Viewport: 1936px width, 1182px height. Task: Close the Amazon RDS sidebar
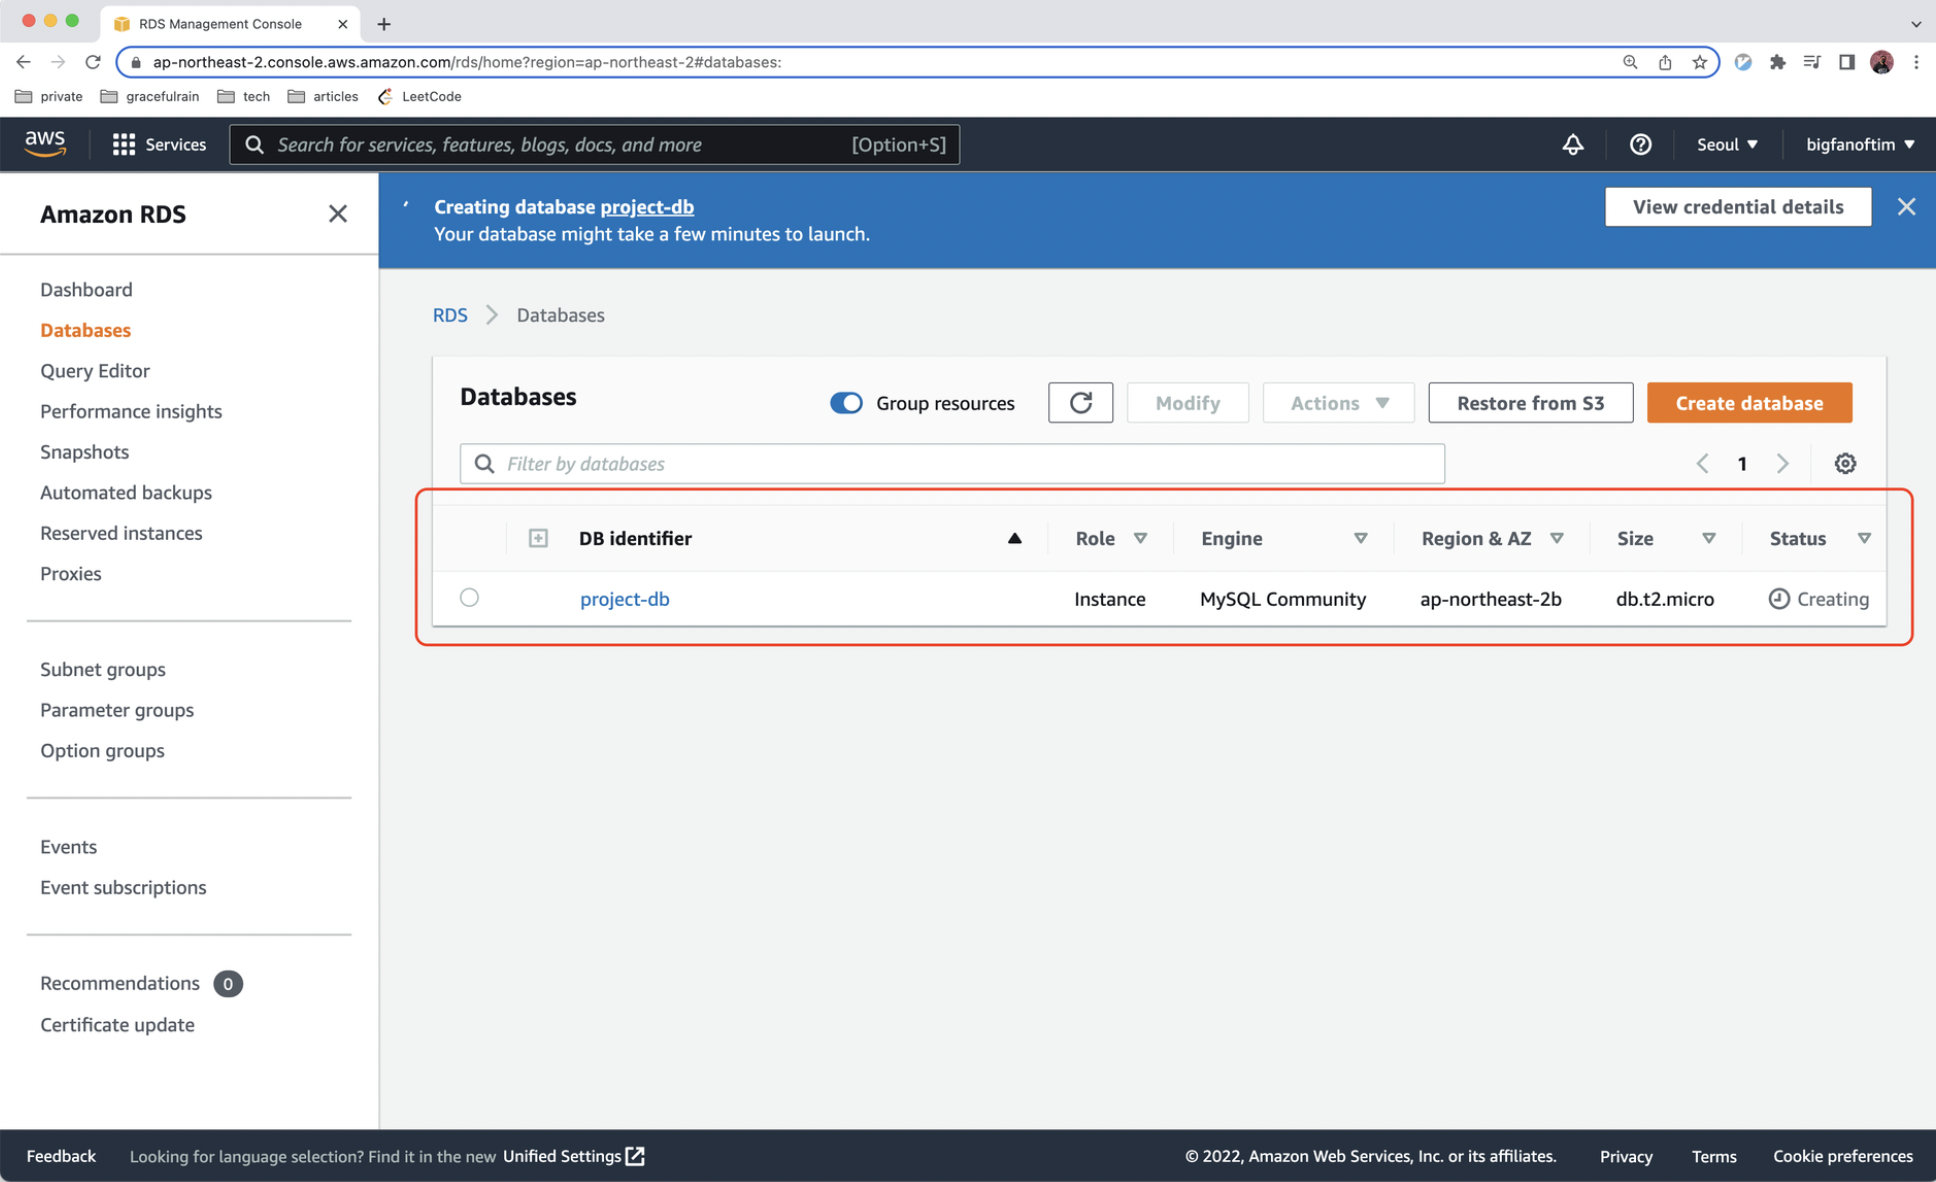pyautogui.click(x=337, y=214)
